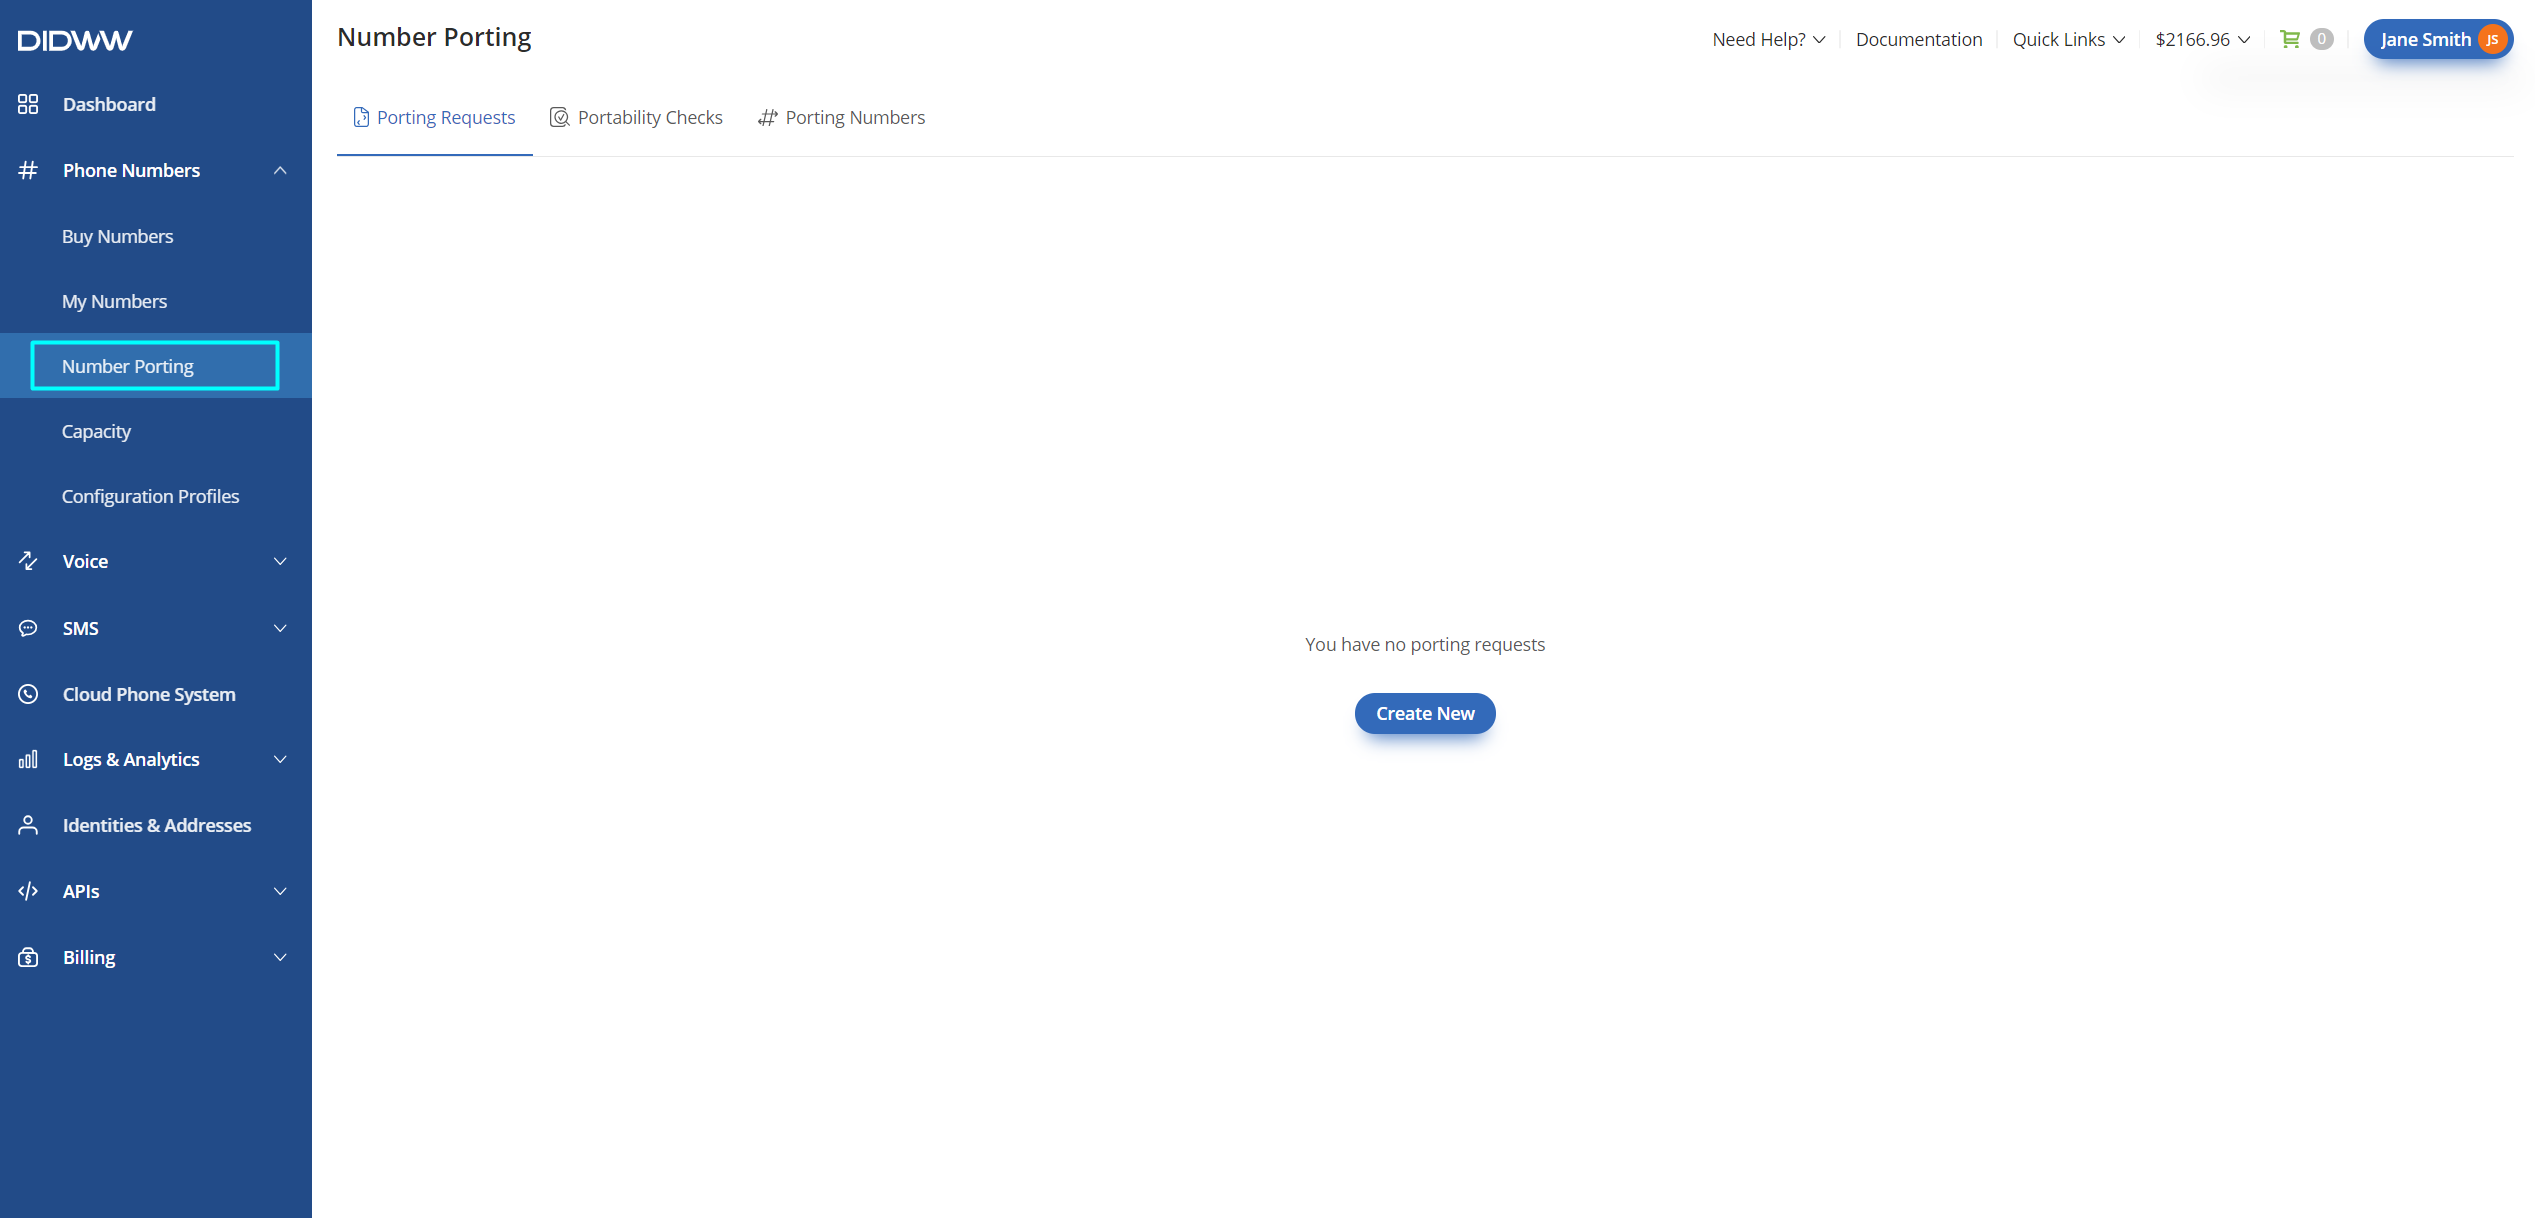Open the $2166.96 balance dropdown
Screen dimensions: 2535x1218
point(2203,39)
